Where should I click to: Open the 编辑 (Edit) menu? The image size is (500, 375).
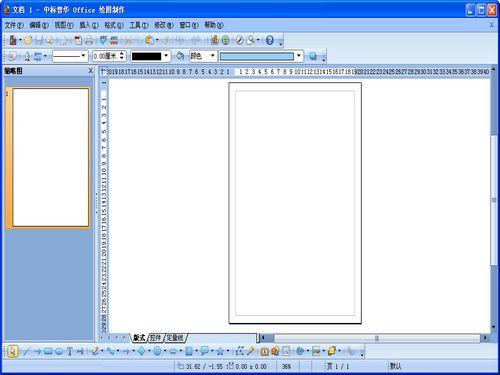(39, 25)
